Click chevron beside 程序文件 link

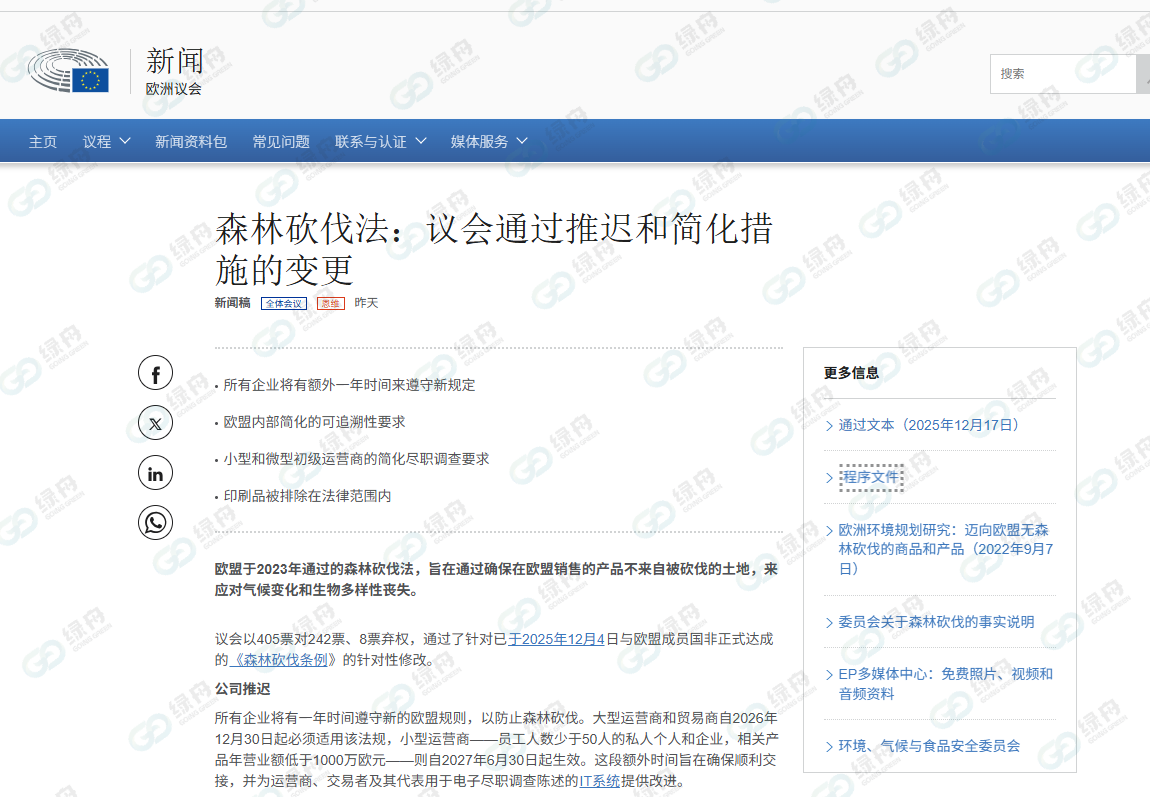tap(829, 478)
